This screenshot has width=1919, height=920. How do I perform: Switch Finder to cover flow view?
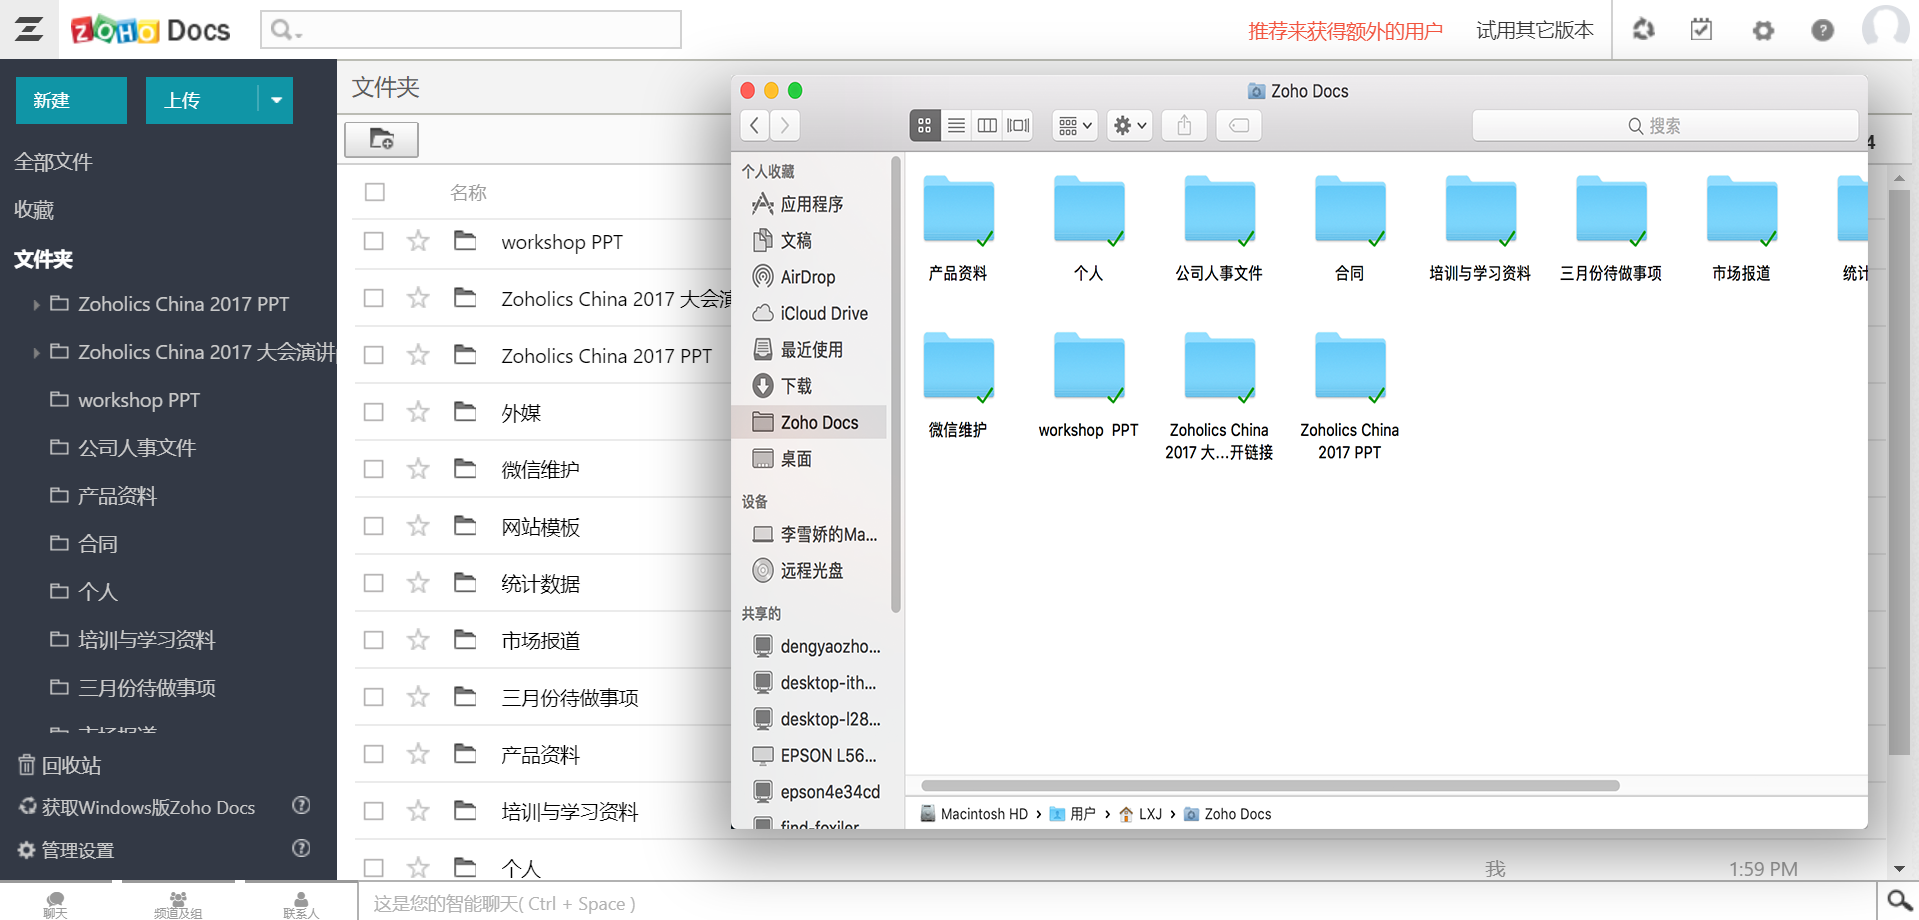click(x=1018, y=125)
